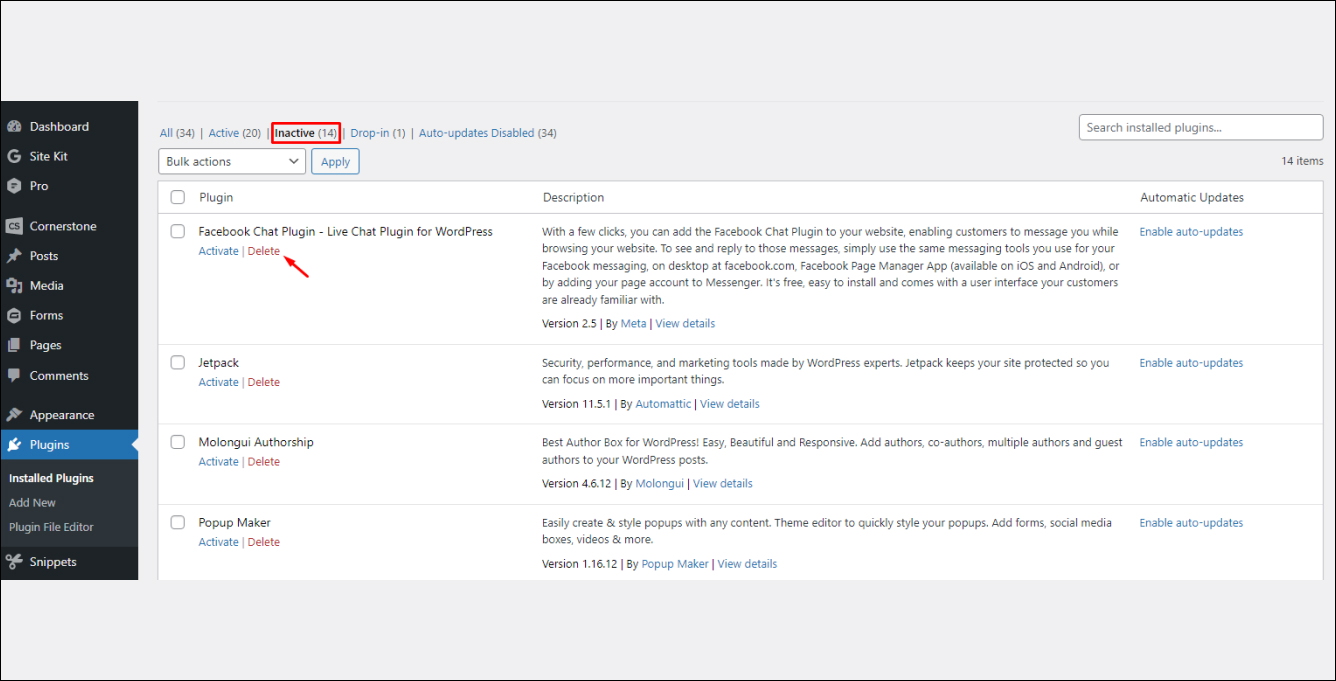
Task: Delete Molongui Authorship plugin
Action: 264,461
